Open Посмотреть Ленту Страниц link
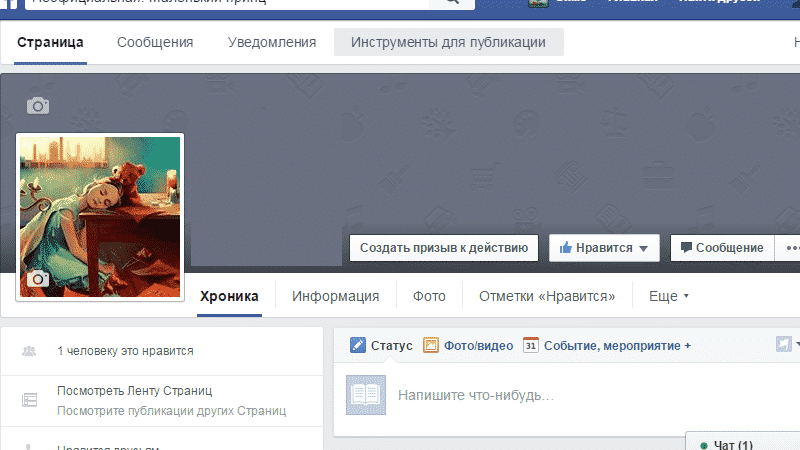 point(135,391)
